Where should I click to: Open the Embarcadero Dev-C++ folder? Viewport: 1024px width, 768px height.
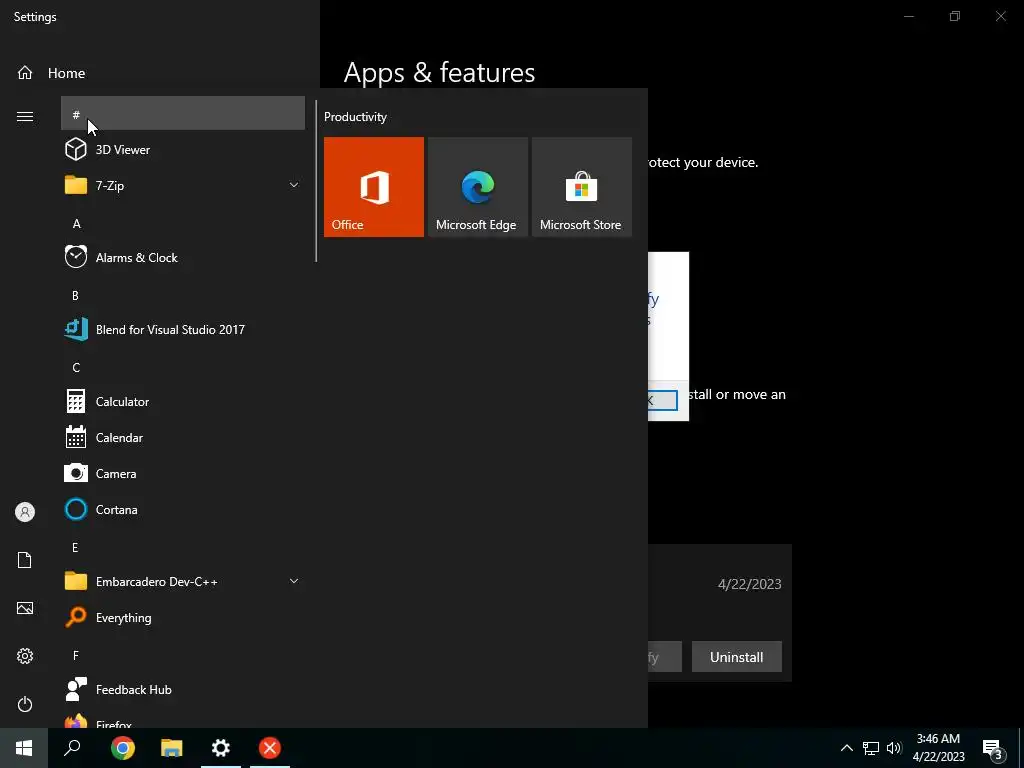[183, 581]
